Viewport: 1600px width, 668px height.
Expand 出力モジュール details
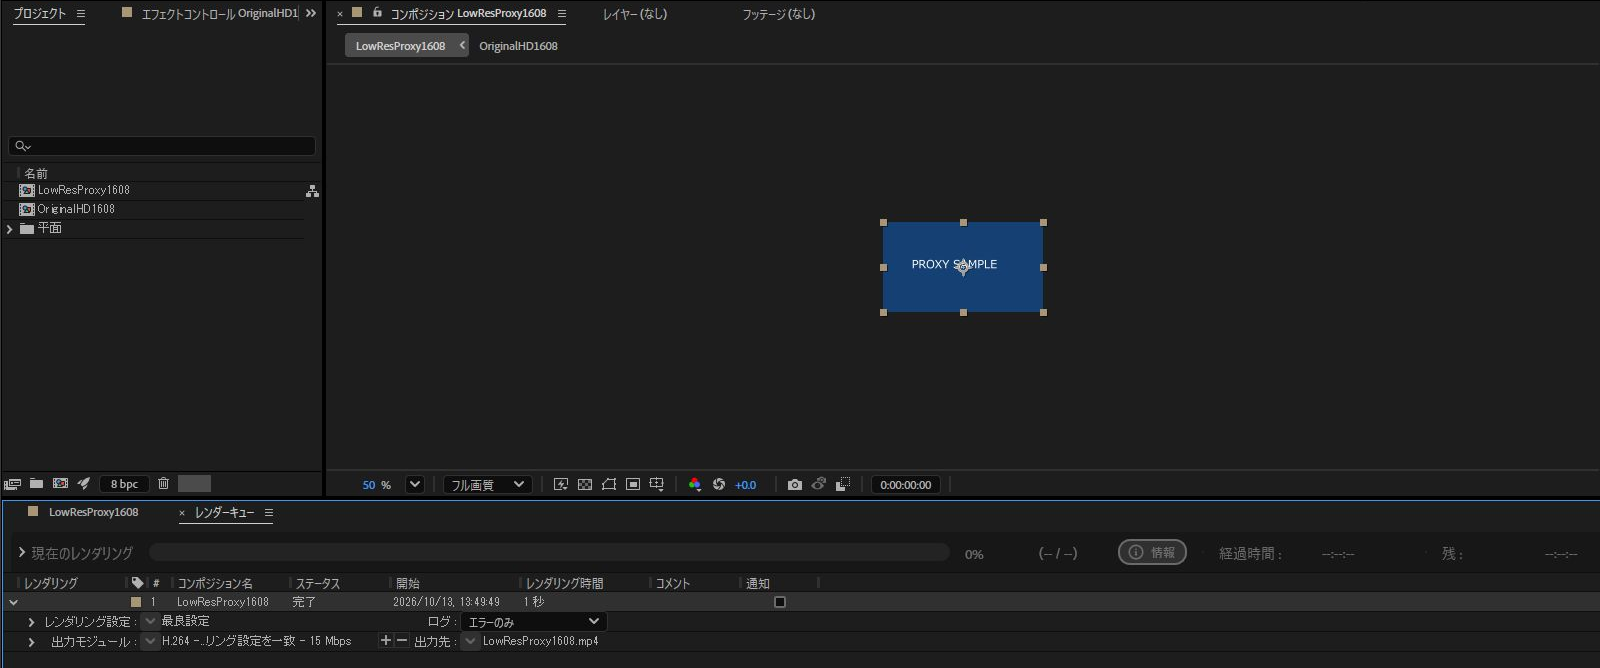pyautogui.click(x=31, y=642)
